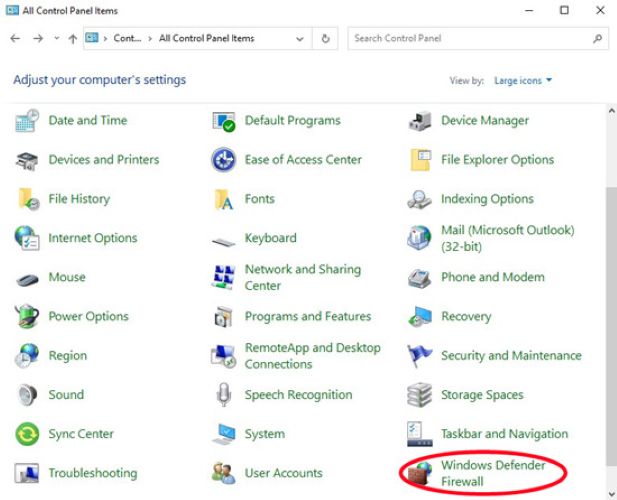The image size is (617, 500).
Task: Open the Windows Defender Firewall brick icon
Action: (x=419, y=473)
